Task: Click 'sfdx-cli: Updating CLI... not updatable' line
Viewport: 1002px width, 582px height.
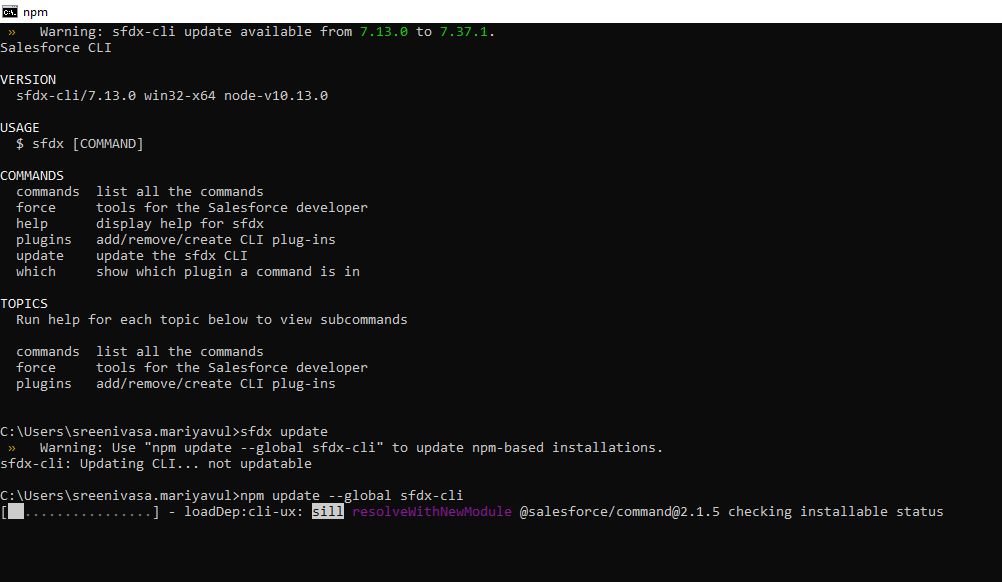Action: (x=156, y=464)
